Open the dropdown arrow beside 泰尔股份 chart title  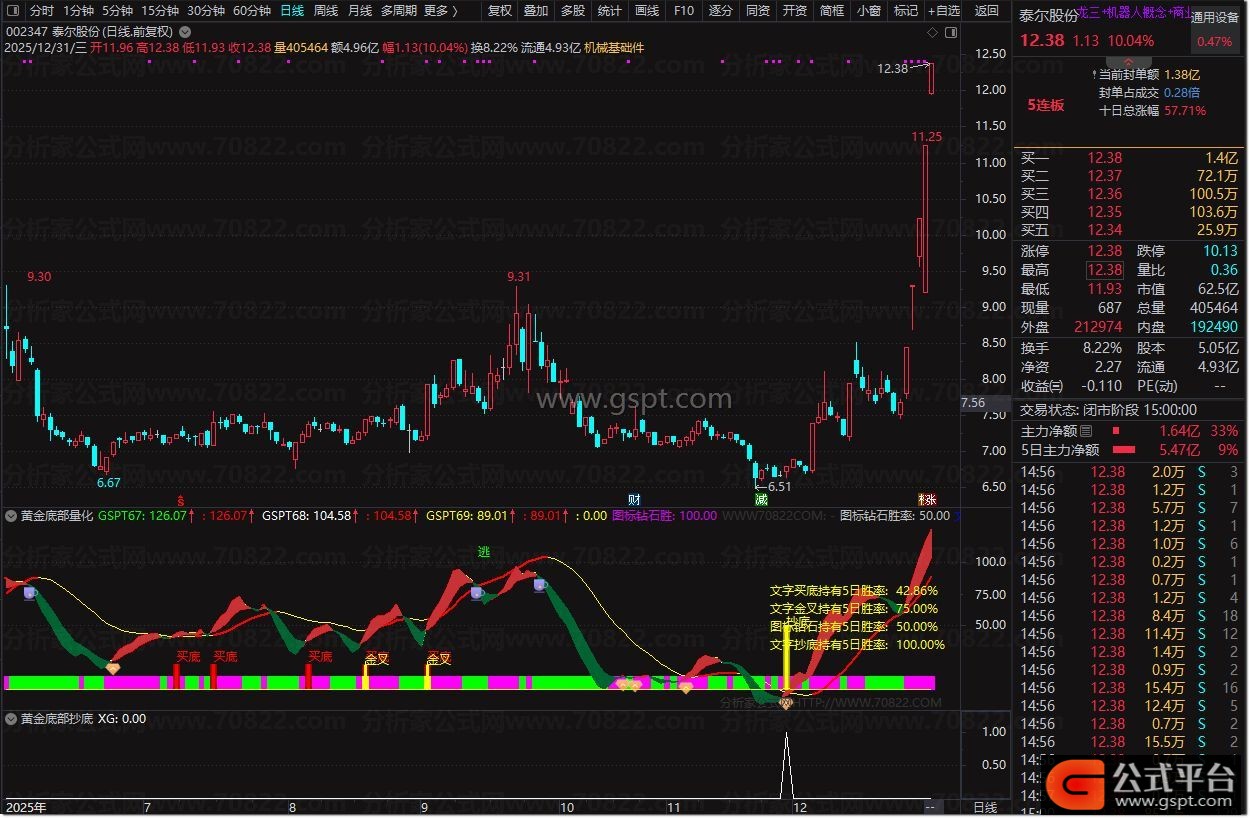[183, 32]
